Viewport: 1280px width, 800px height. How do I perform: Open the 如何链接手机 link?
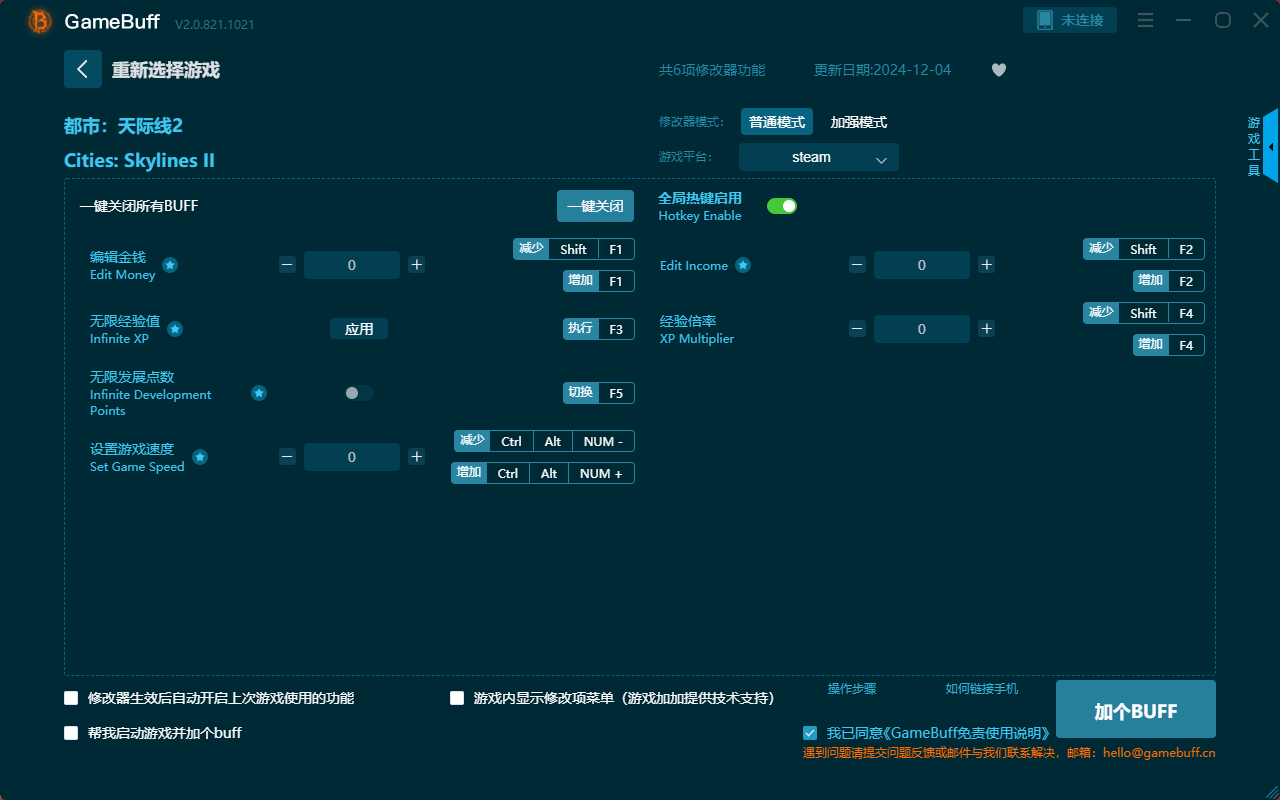pos(982,689)
